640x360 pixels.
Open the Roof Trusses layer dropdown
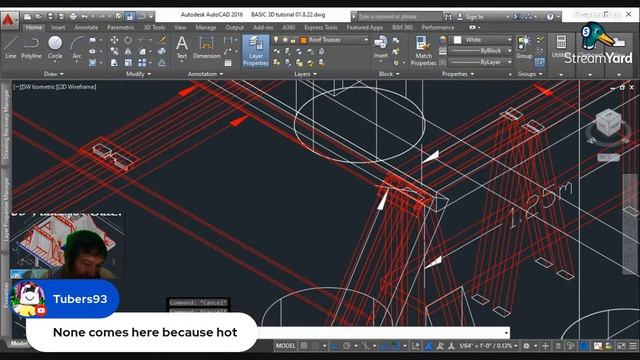click(366, 40)
